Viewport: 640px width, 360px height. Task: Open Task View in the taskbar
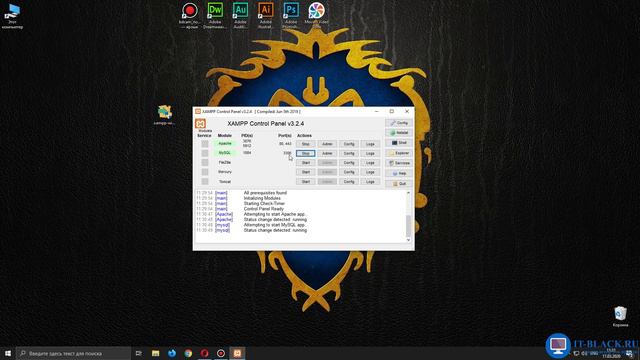click(x=139, y=353)
